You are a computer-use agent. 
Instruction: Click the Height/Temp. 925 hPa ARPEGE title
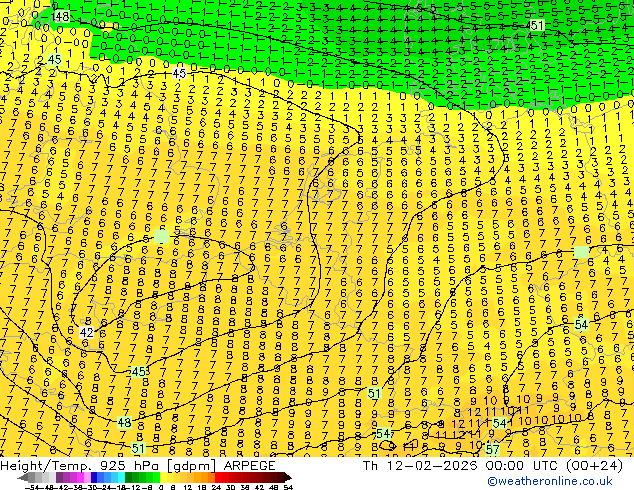coord(138,466)
